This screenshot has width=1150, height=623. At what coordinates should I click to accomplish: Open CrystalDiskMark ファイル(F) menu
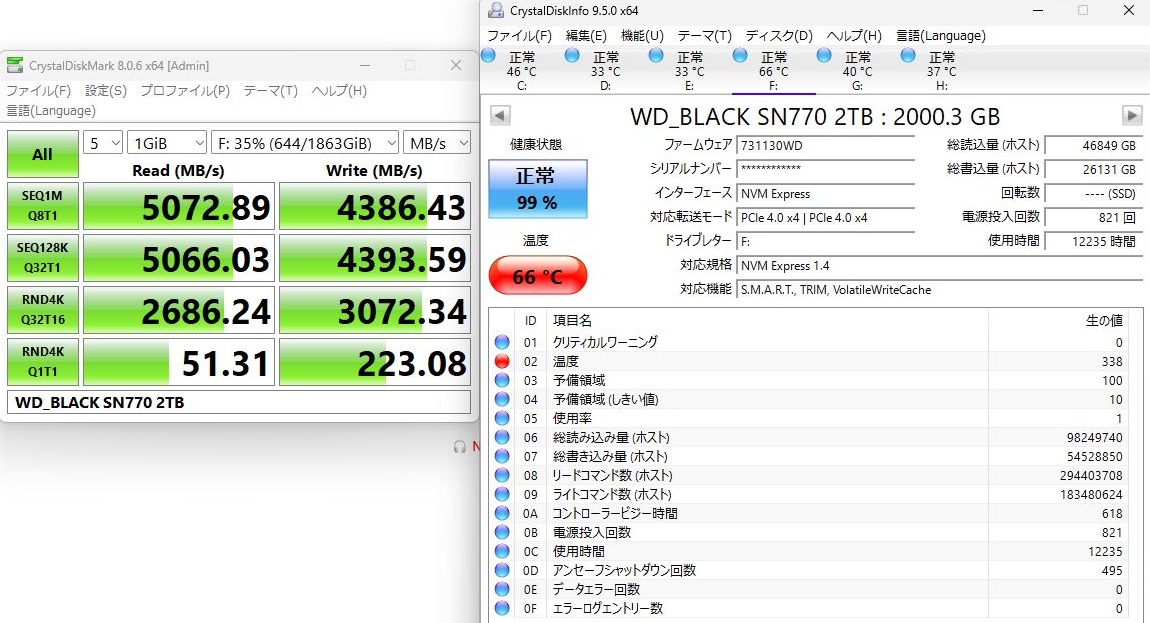pyautogui.click(x=39, y=91)
